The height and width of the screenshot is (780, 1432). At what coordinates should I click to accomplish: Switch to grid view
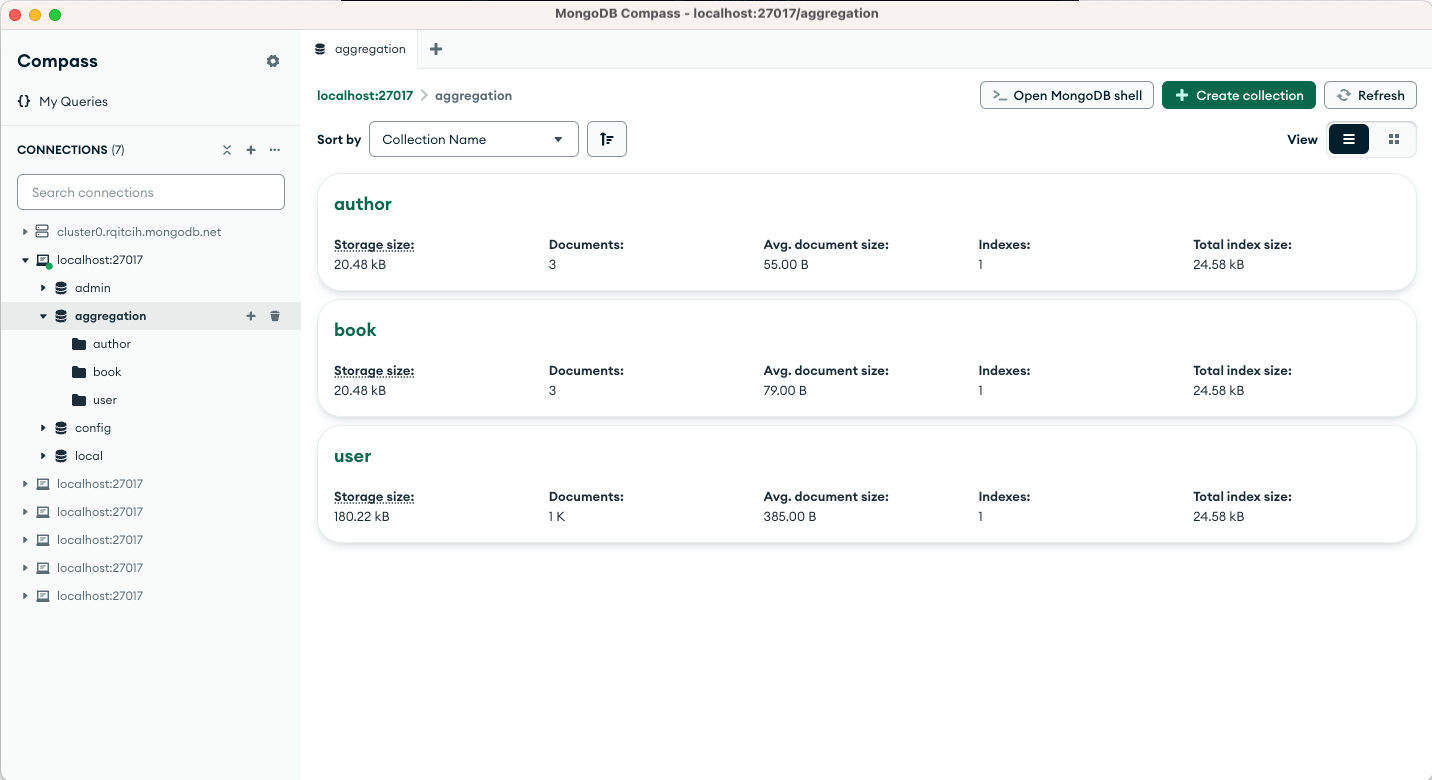point(1394,139)
